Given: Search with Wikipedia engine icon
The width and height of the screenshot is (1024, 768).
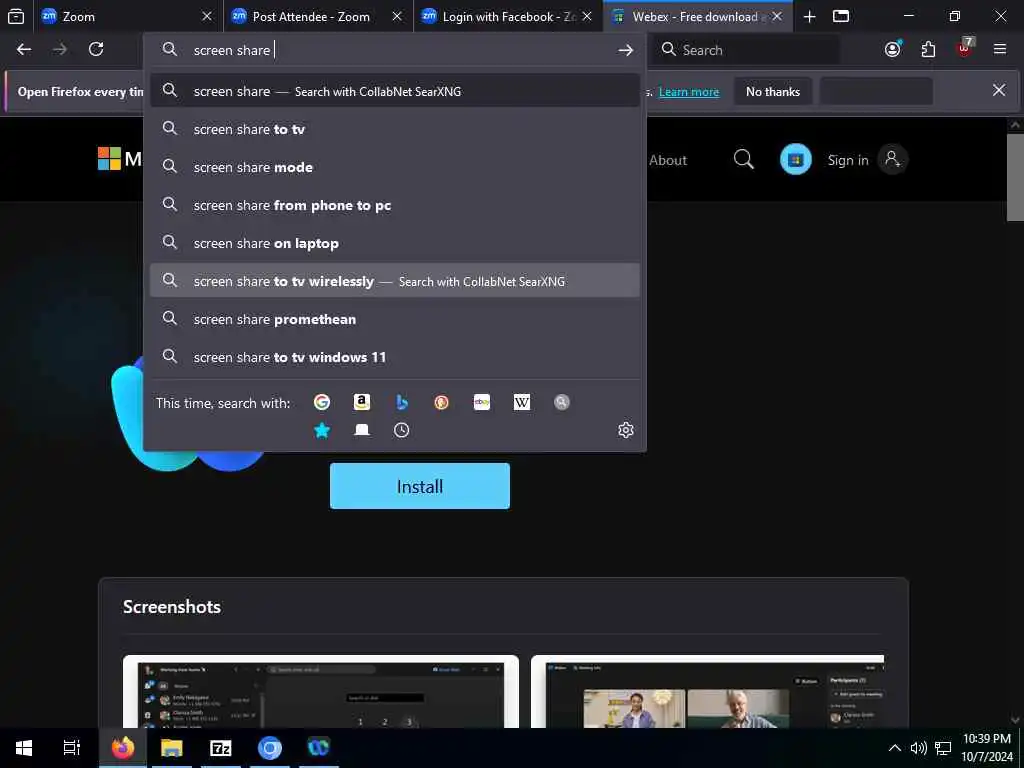Looking at the screenshot, I should click(522, 402).
